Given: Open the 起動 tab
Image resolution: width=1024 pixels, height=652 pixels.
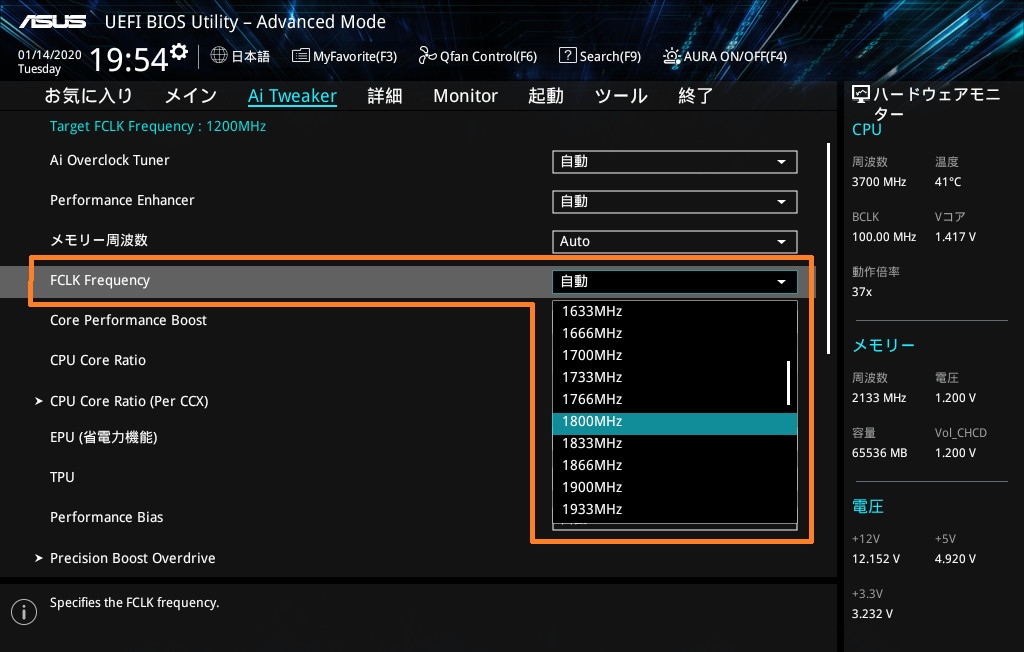Looking at the screenshot, I should point(546,96).
